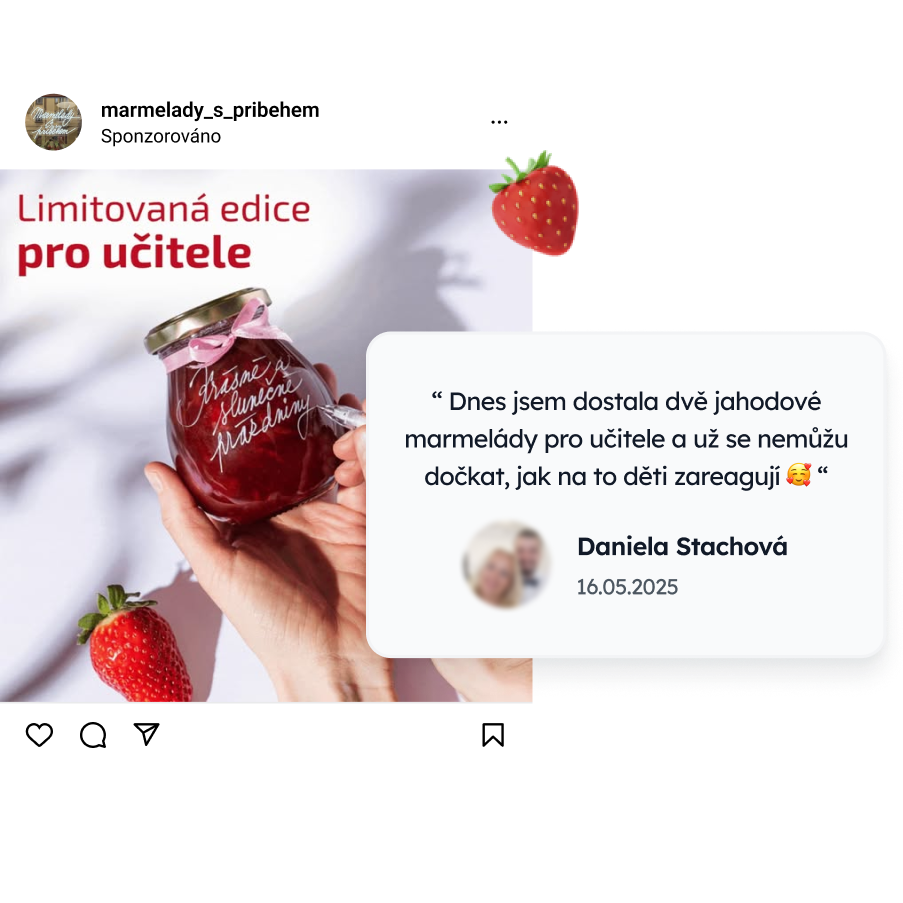Viewport: 903px width, 903px height.
Task: Click the review date 16.05.2025
Action: coord(627,587)
